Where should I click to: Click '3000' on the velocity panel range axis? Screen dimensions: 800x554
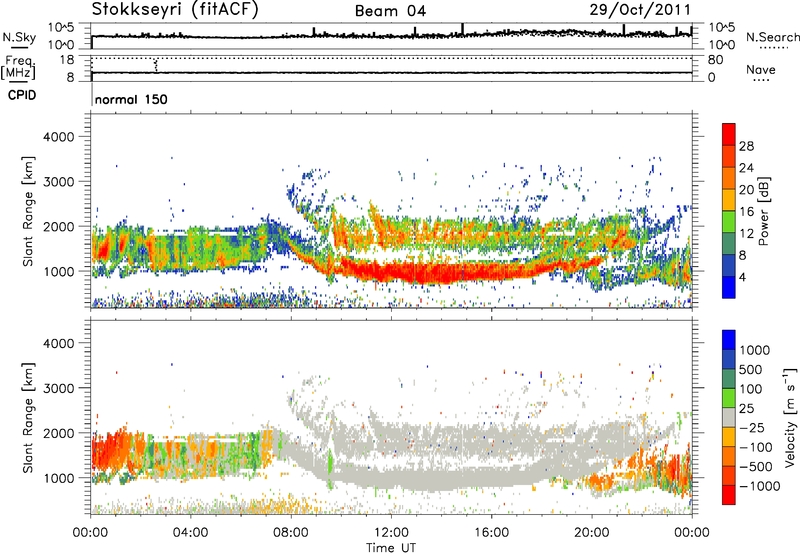(x=58, y=388)
